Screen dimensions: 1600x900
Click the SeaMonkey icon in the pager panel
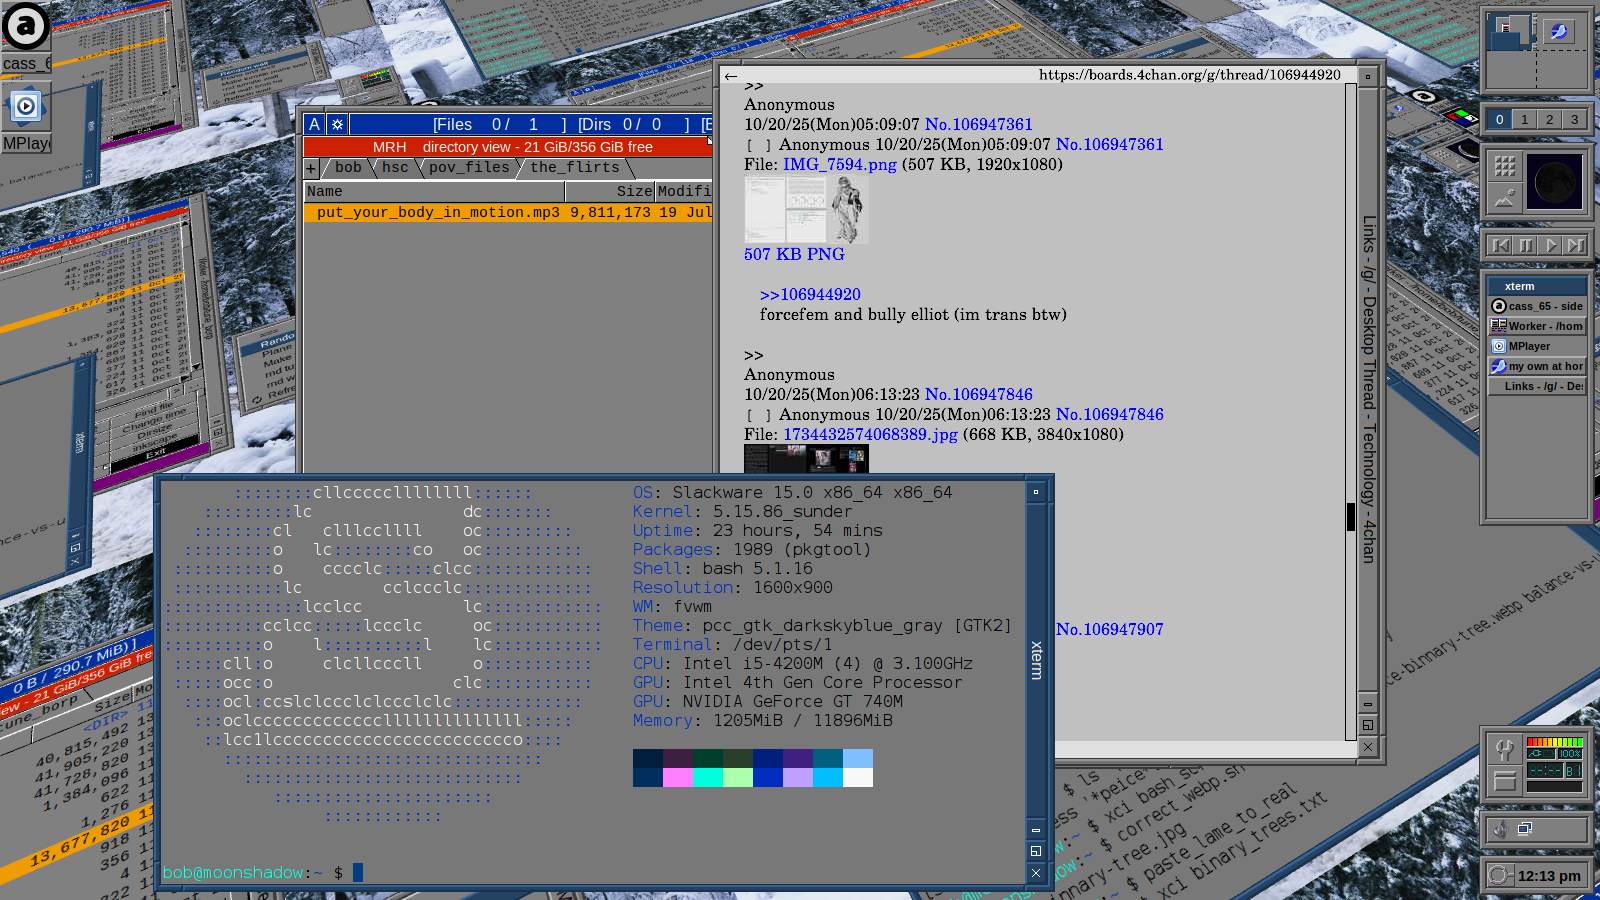(1558, 31)
